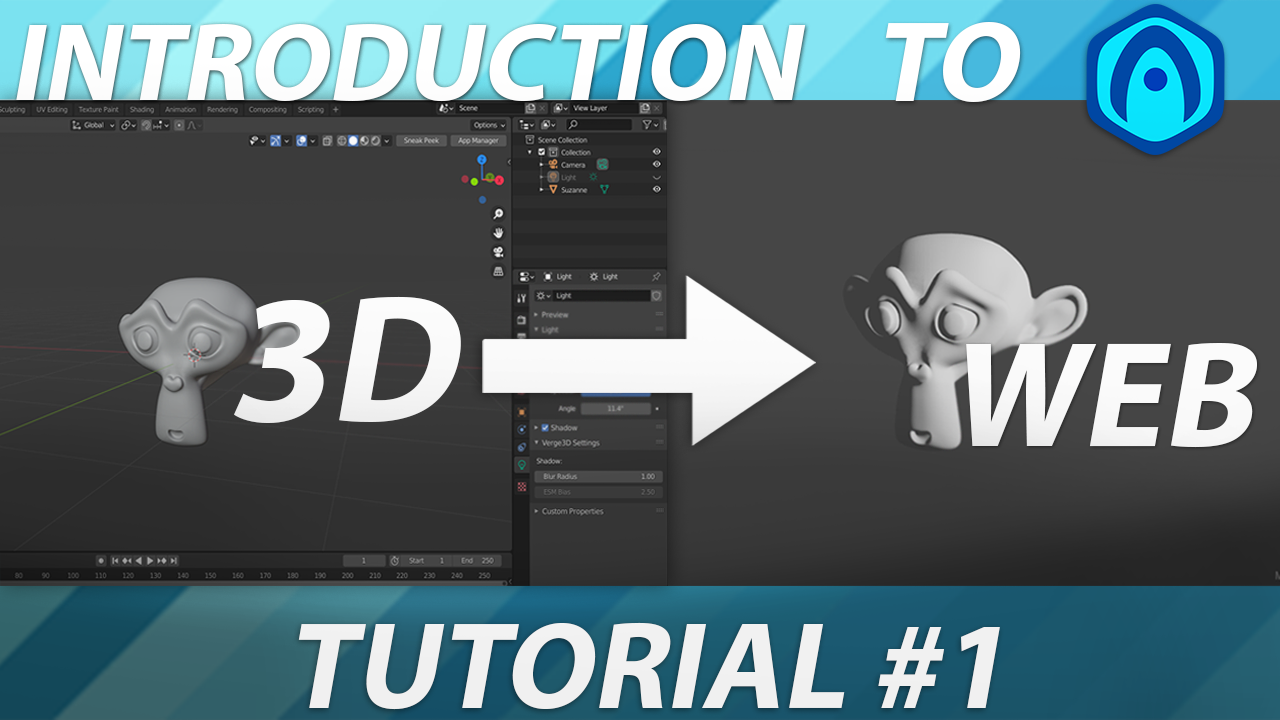
Task: Switch to the UV Editing workspace tab
Action: (51, 109)
